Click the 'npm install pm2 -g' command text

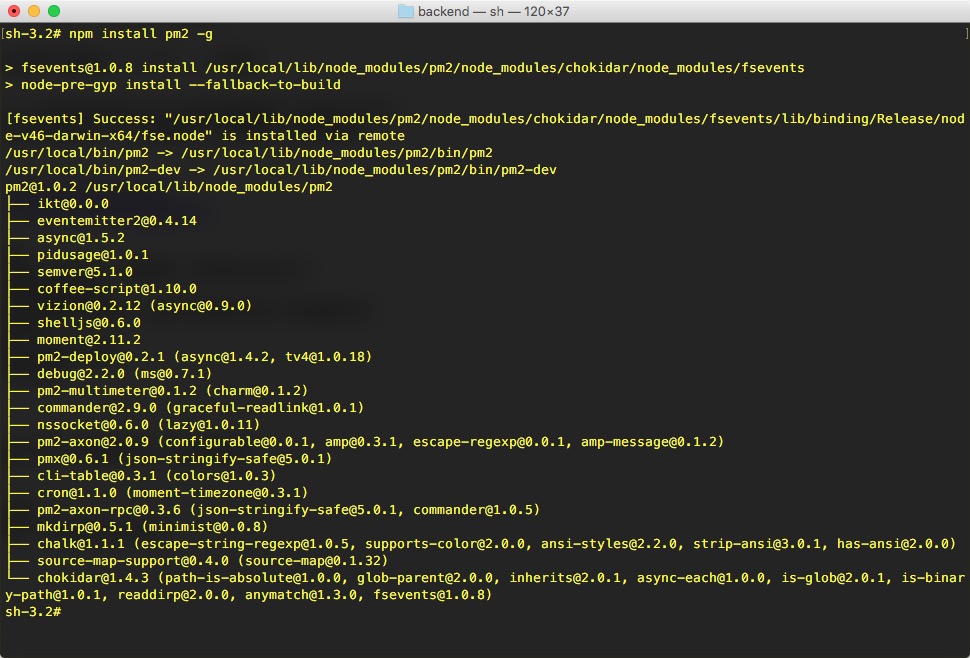[x=140, y=34]
